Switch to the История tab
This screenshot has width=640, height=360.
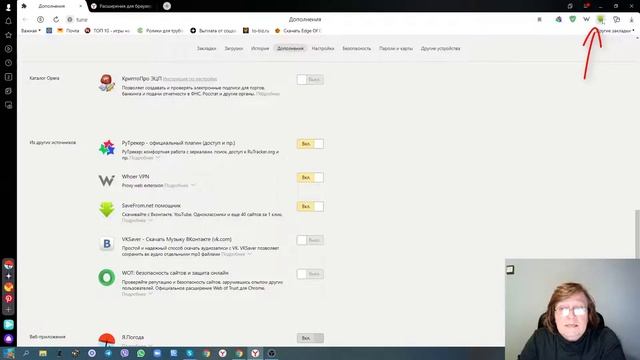(x=260, y=49)
